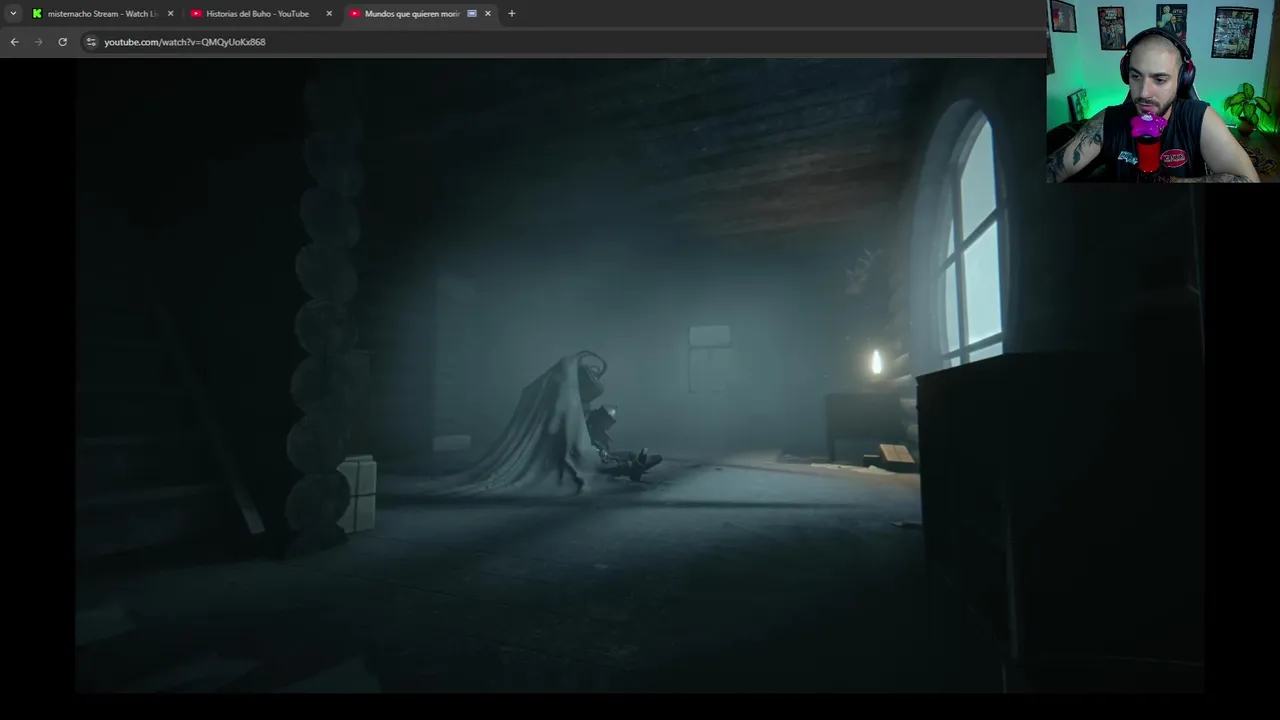Switch to Historias del Buho YouTube tab
The image size is (1280, 720).
pyautogui.click(x=262, y=13)
